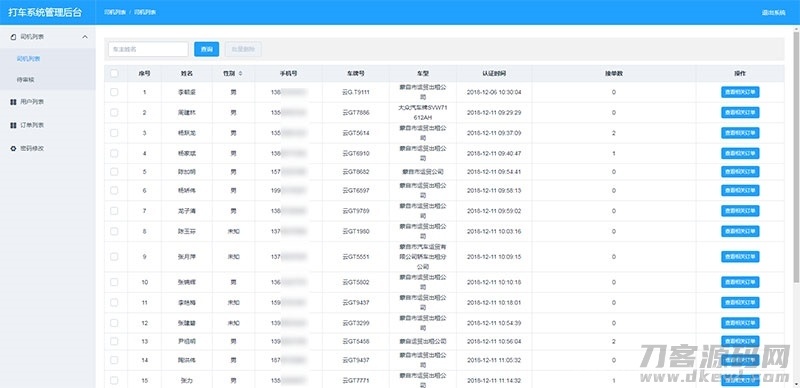Click the 序号 column header
The height and width of the screenshot is (388, 800).
pyautogui.click(x=144, y=74)
